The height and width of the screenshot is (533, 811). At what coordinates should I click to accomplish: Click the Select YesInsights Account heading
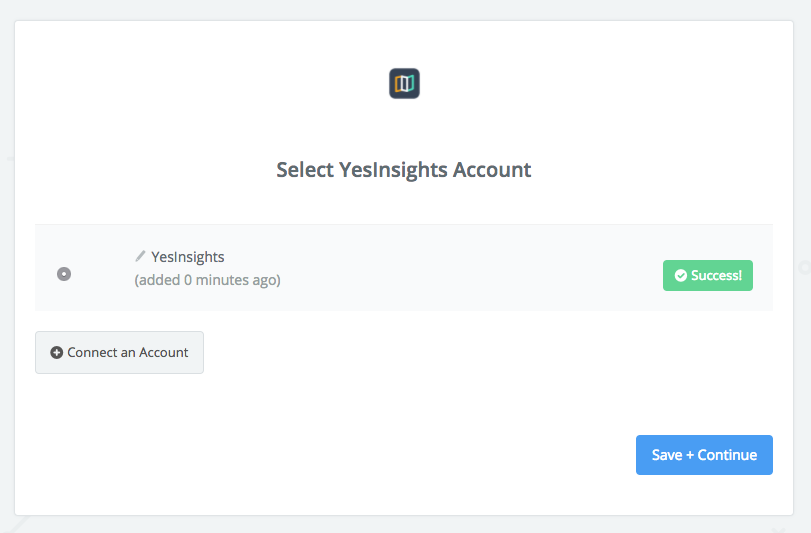pos(403,170)
